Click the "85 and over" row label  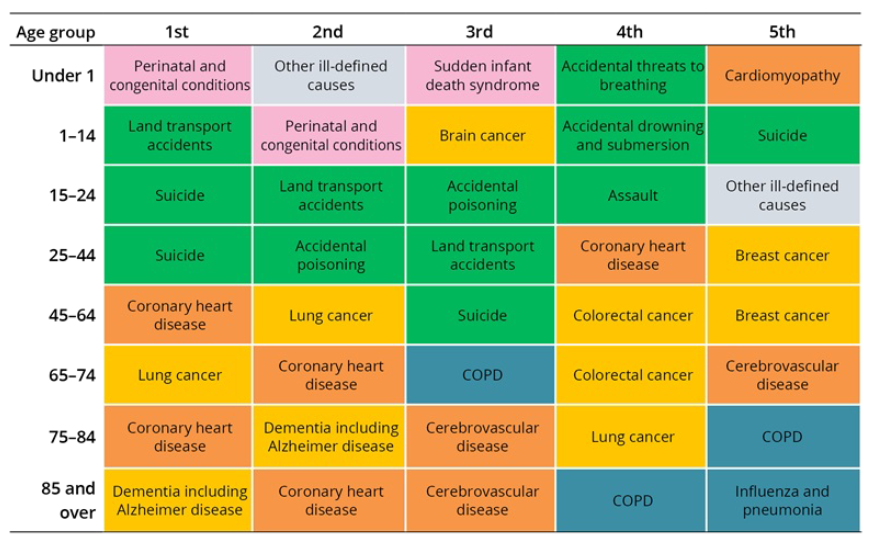(x=69, y=501)
